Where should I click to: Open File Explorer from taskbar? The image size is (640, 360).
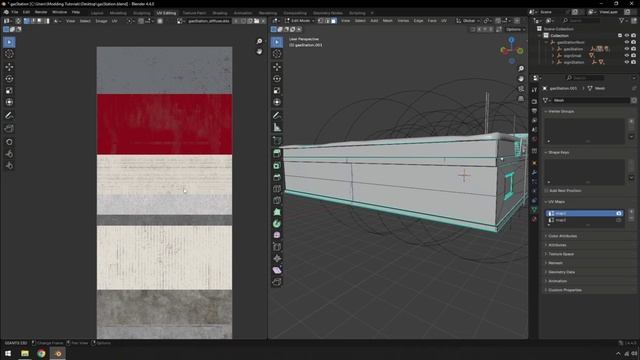(25, 353)
